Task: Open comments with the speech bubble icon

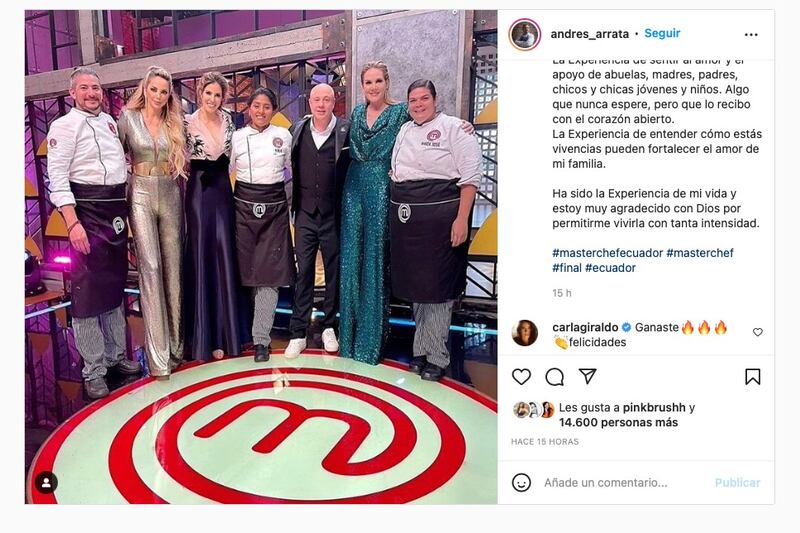Action: [x=554, y=377]
